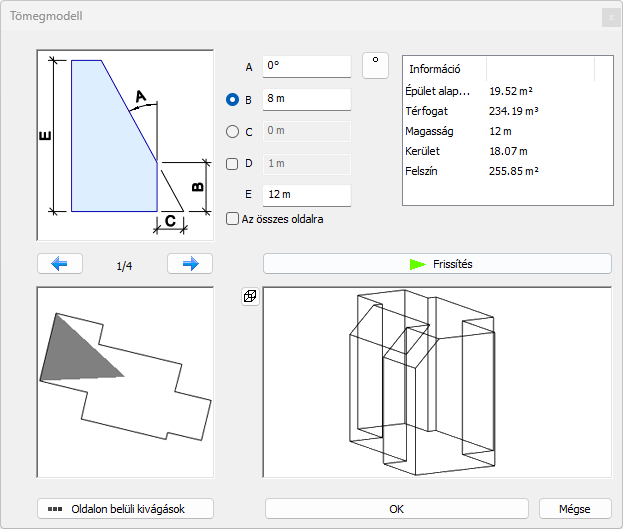Click the Információ column header
Screen dimensions: 623x529
pyautogui.click(x=444, y=69)
